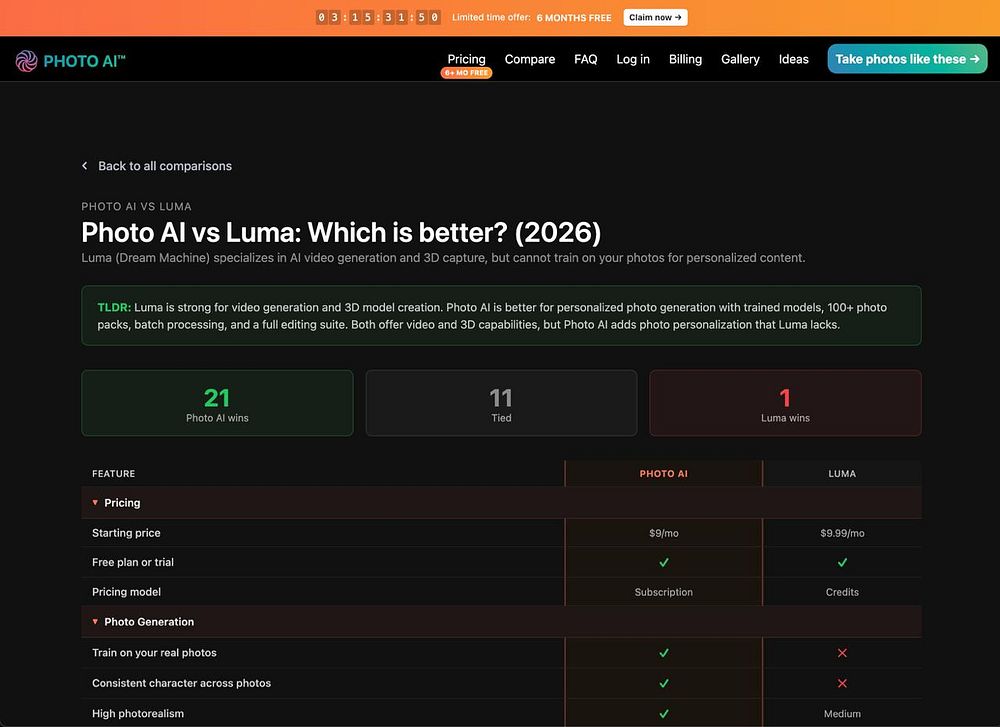Click the LUMA column header

point(842,473)
